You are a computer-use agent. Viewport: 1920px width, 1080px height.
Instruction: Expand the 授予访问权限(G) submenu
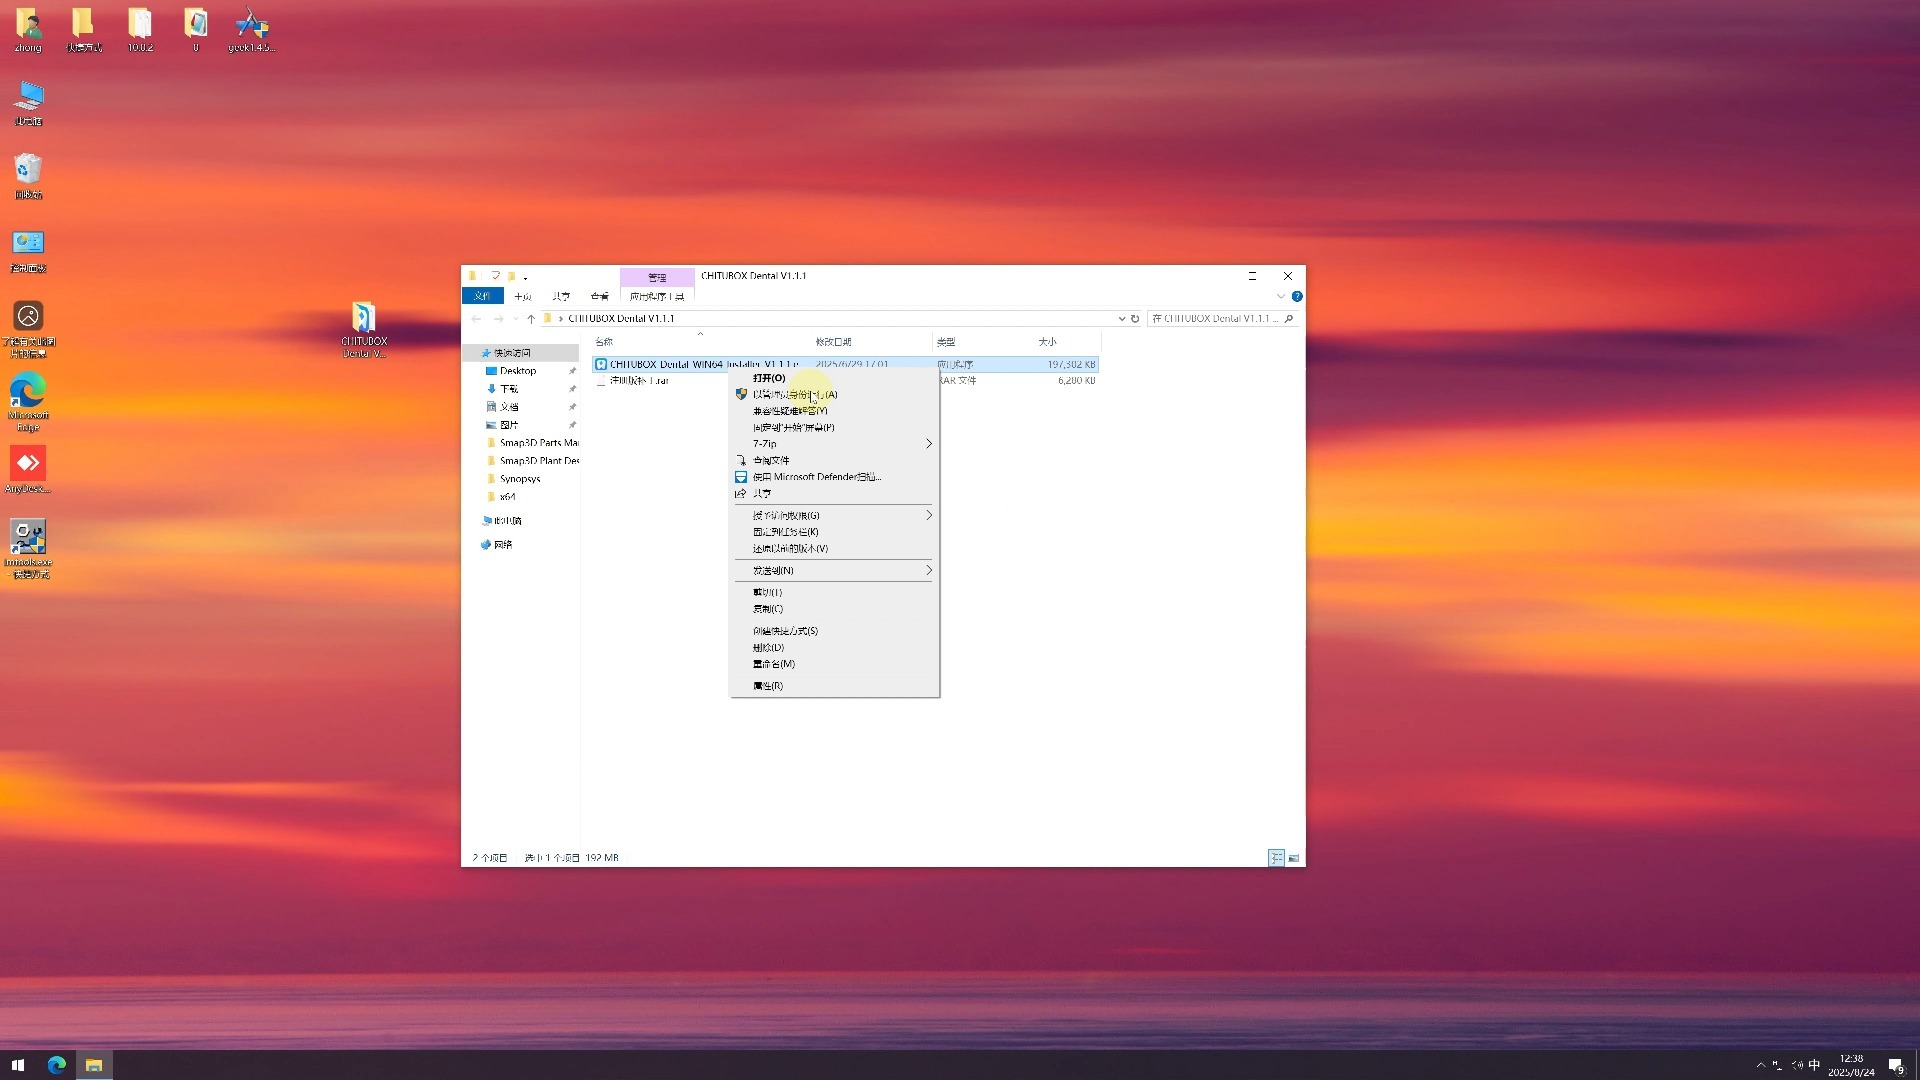pos(835,516)
